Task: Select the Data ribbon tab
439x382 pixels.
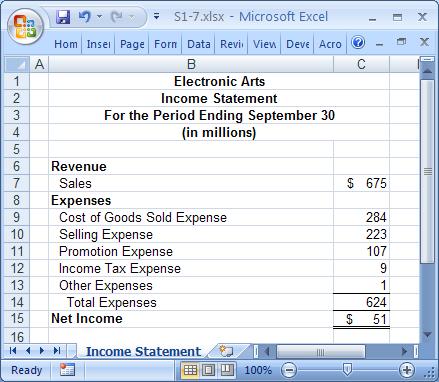Action: (199, 44)
